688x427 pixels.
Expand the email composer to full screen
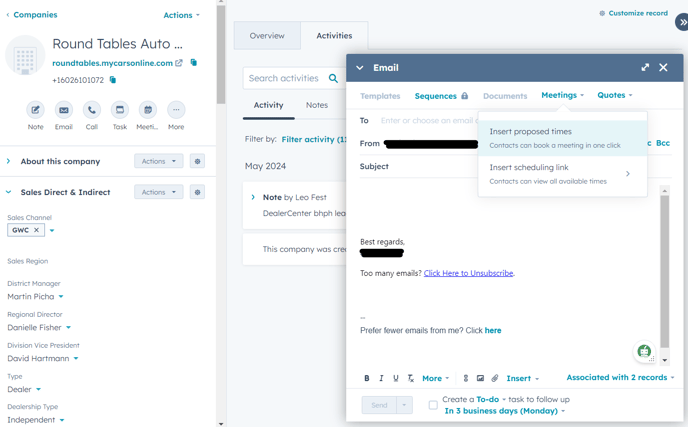point(645,68)
